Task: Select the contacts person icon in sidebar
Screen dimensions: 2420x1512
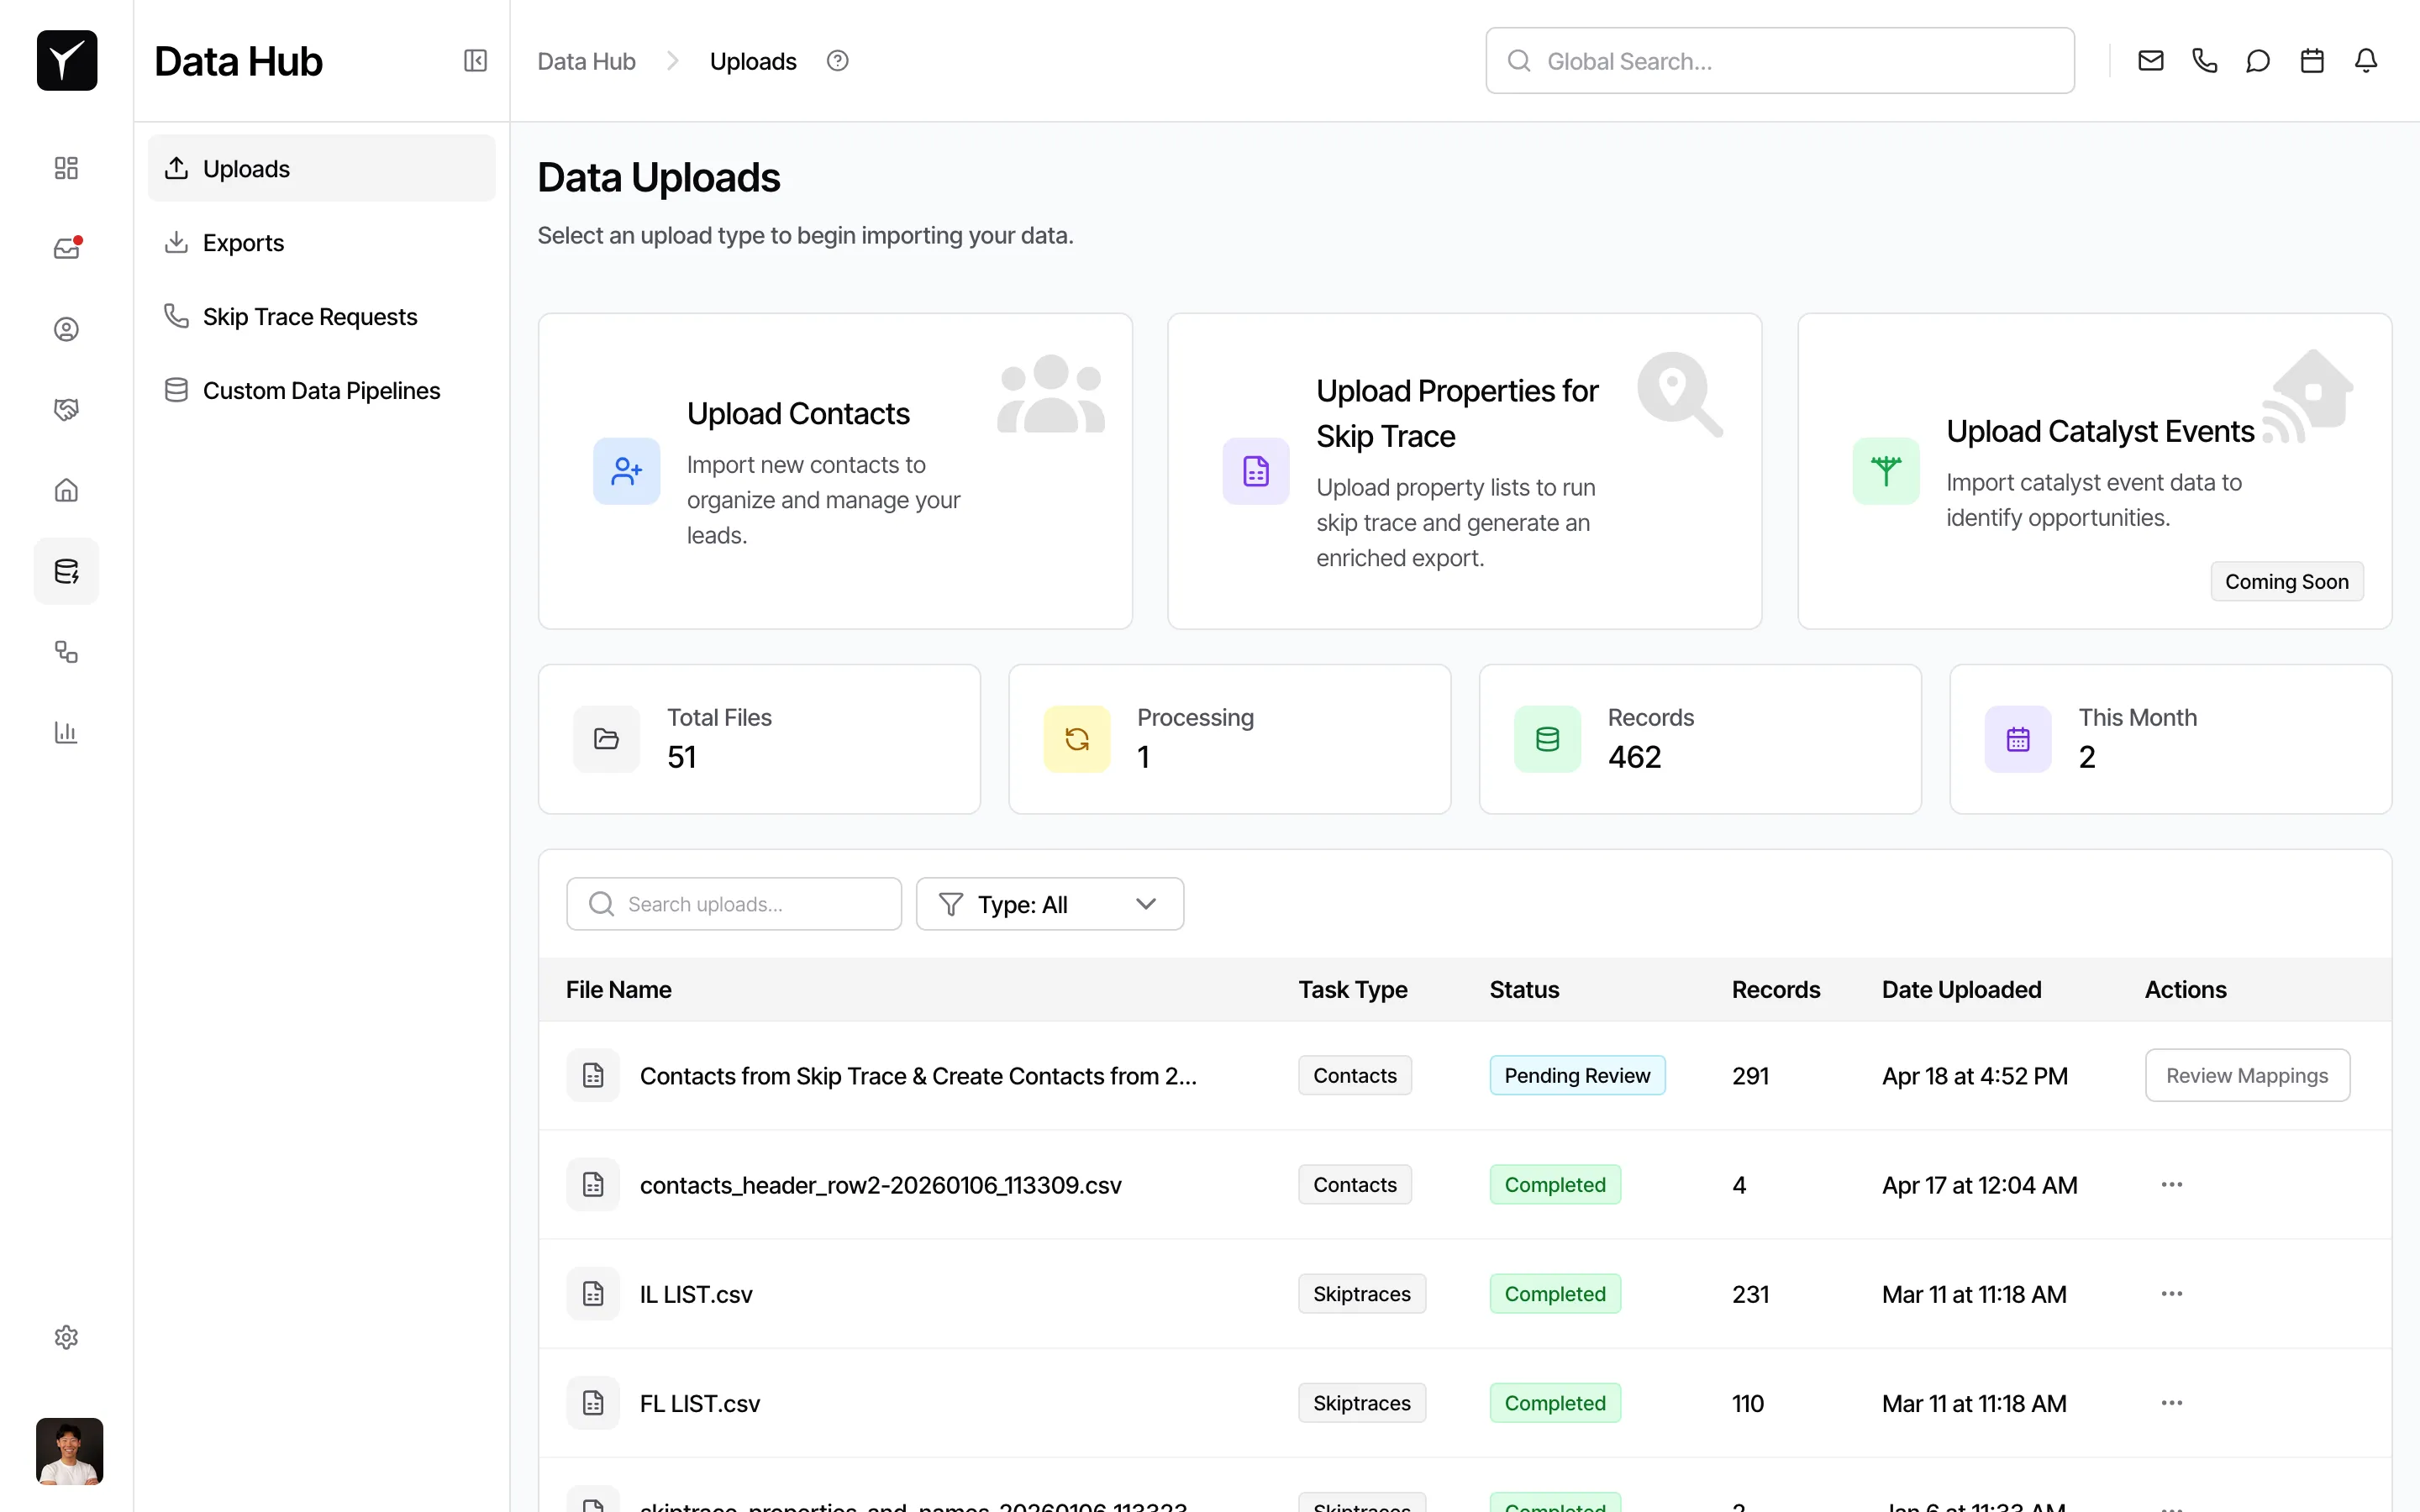Action: pos(66,328)
